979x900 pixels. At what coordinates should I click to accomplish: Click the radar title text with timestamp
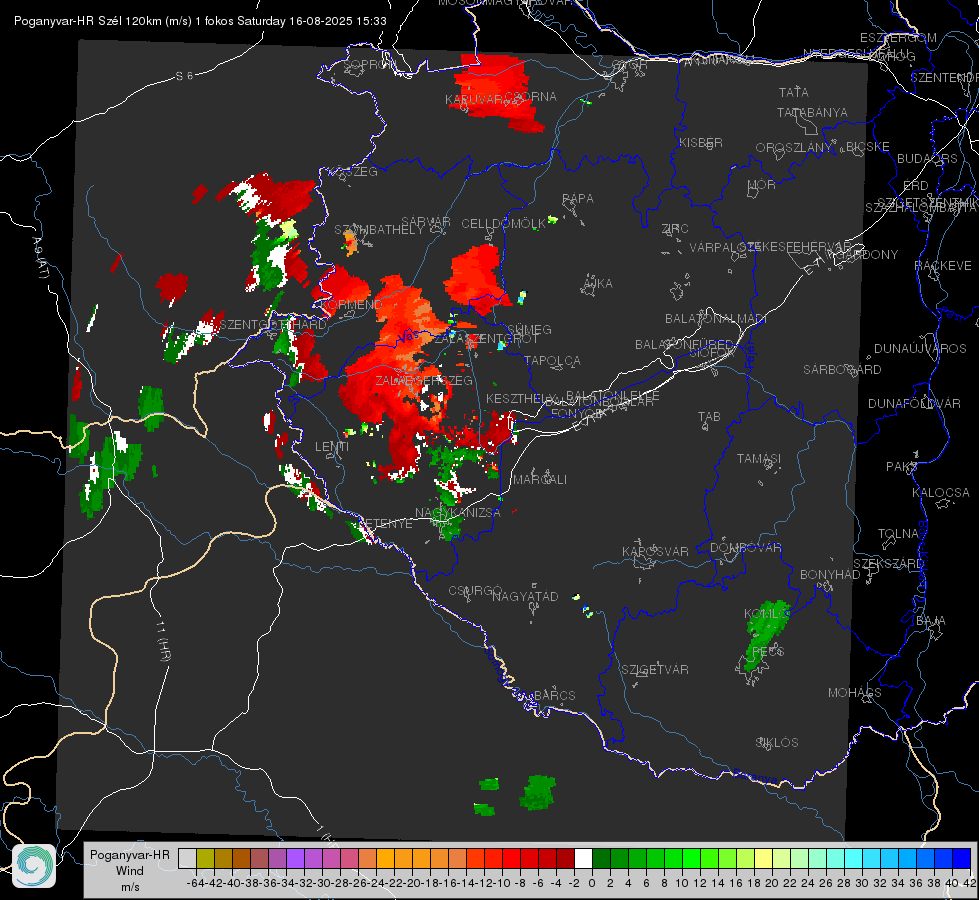coord(200,21)
